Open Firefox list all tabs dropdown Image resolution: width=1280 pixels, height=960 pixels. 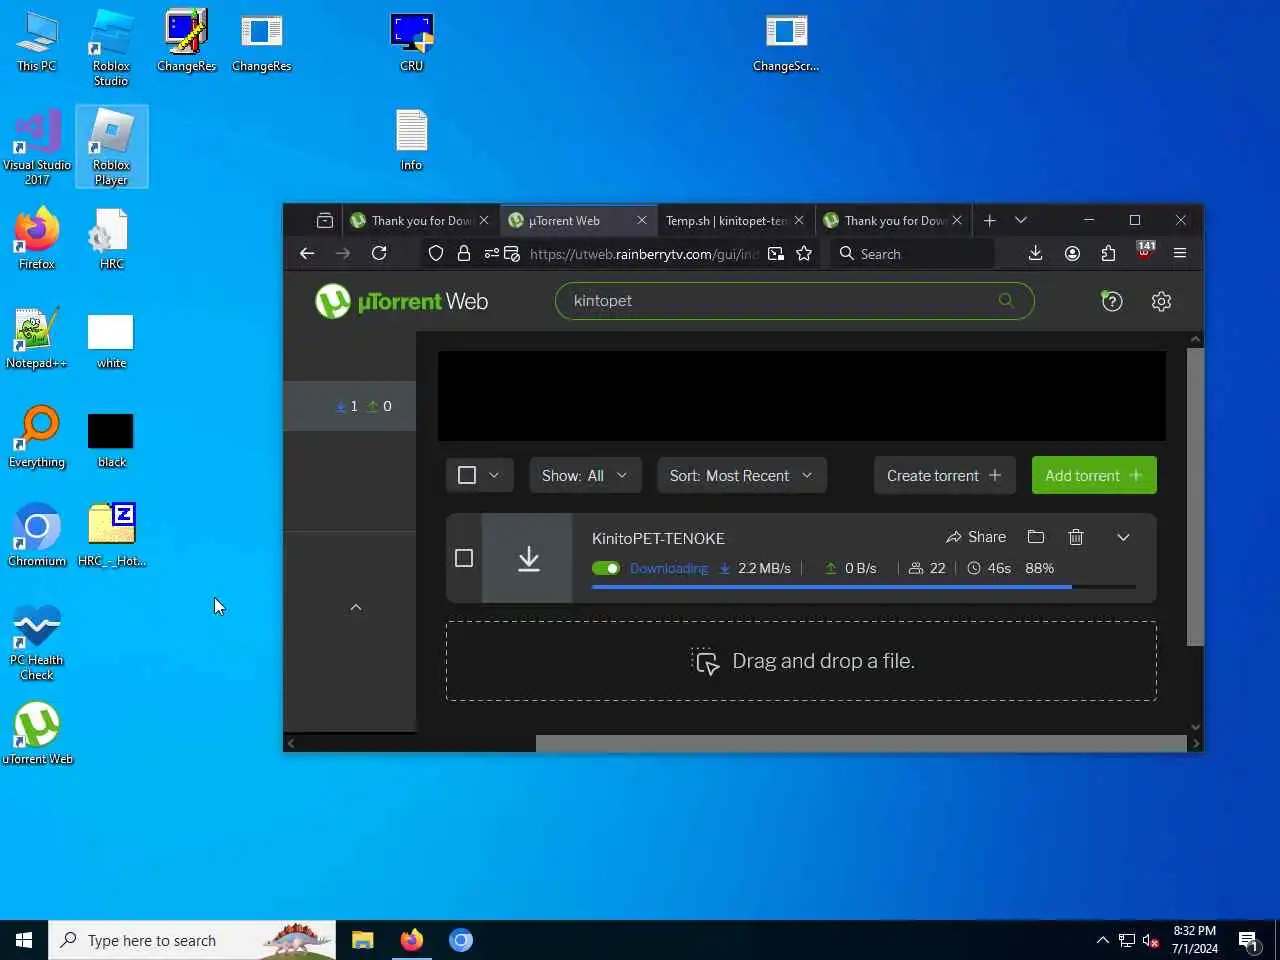pyautogui.click(x=1021, y=220)
